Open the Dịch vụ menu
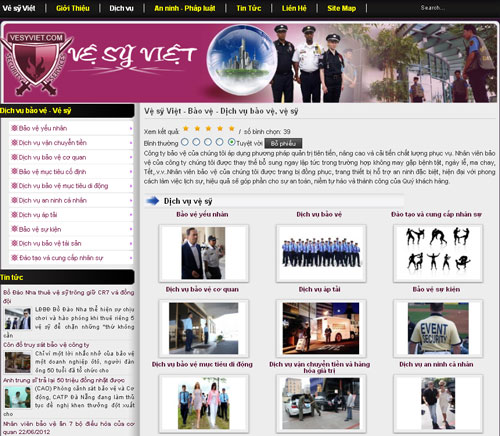 point(121,8)
